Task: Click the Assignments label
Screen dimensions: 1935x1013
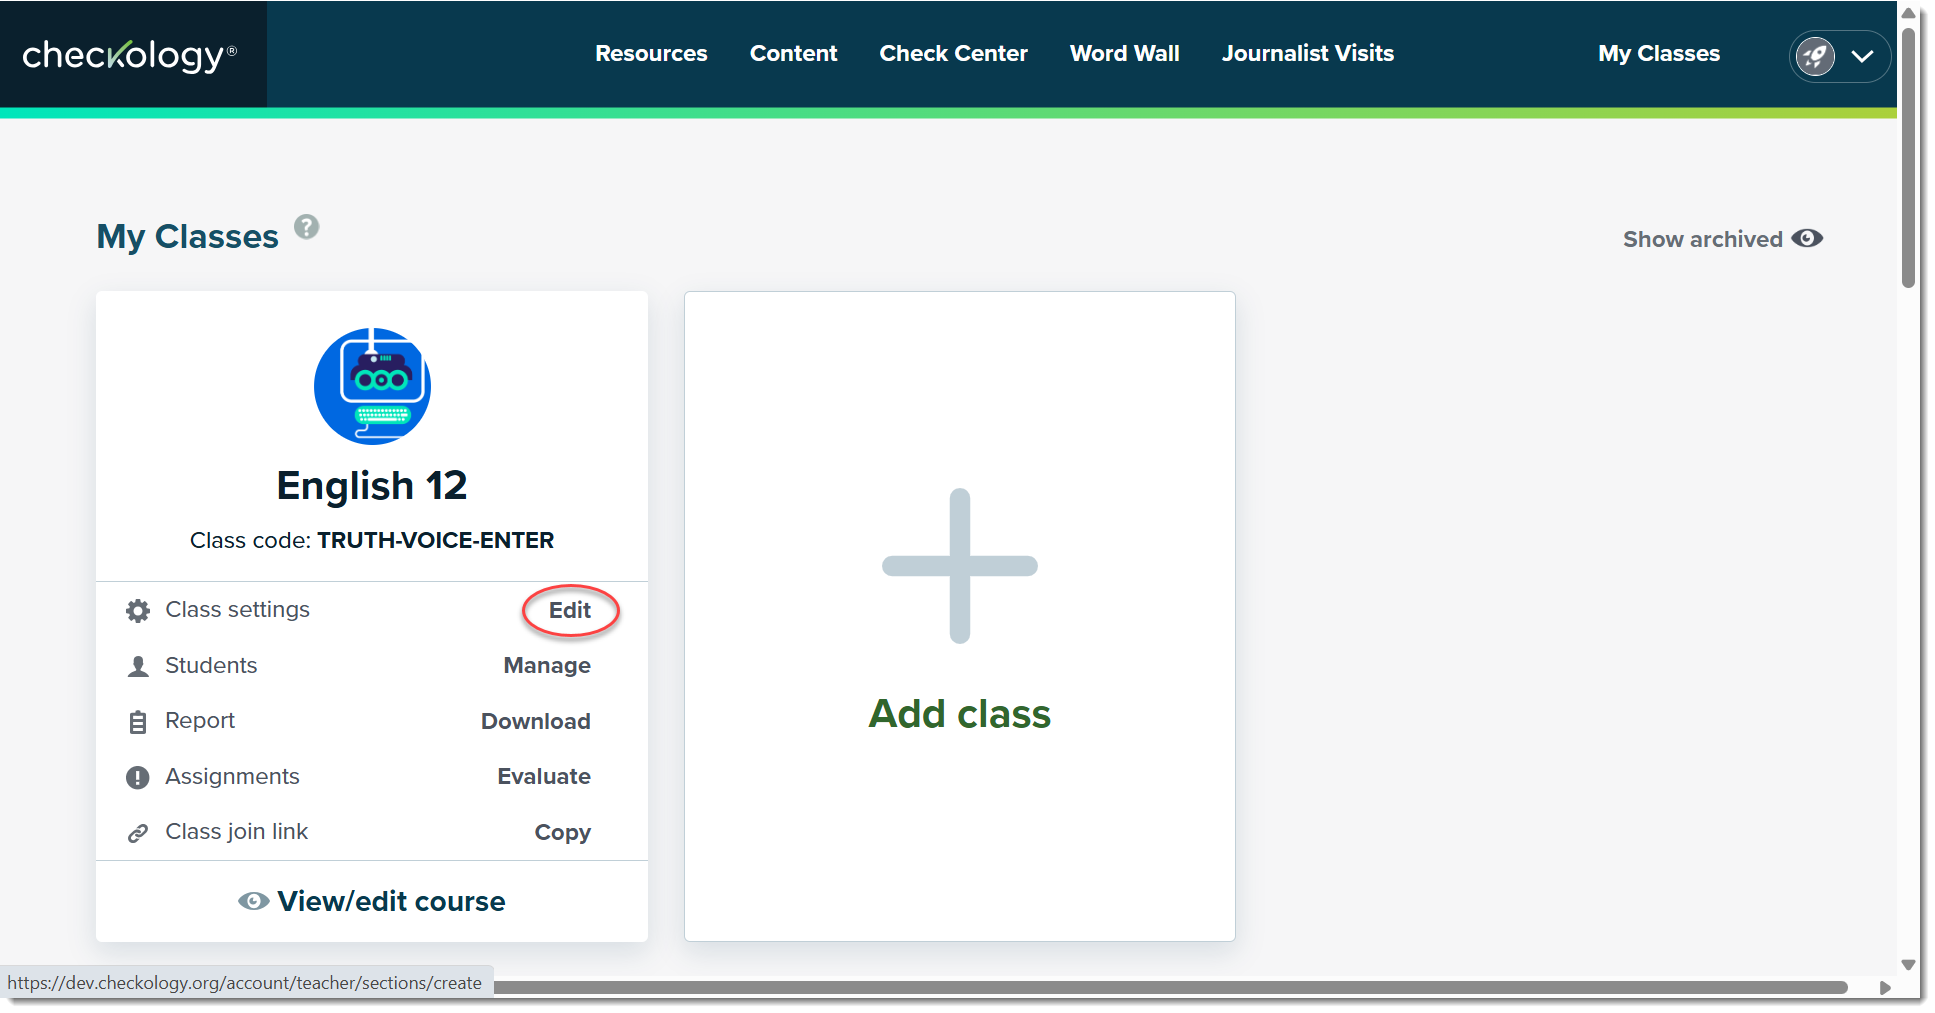Action: (232, 776)
